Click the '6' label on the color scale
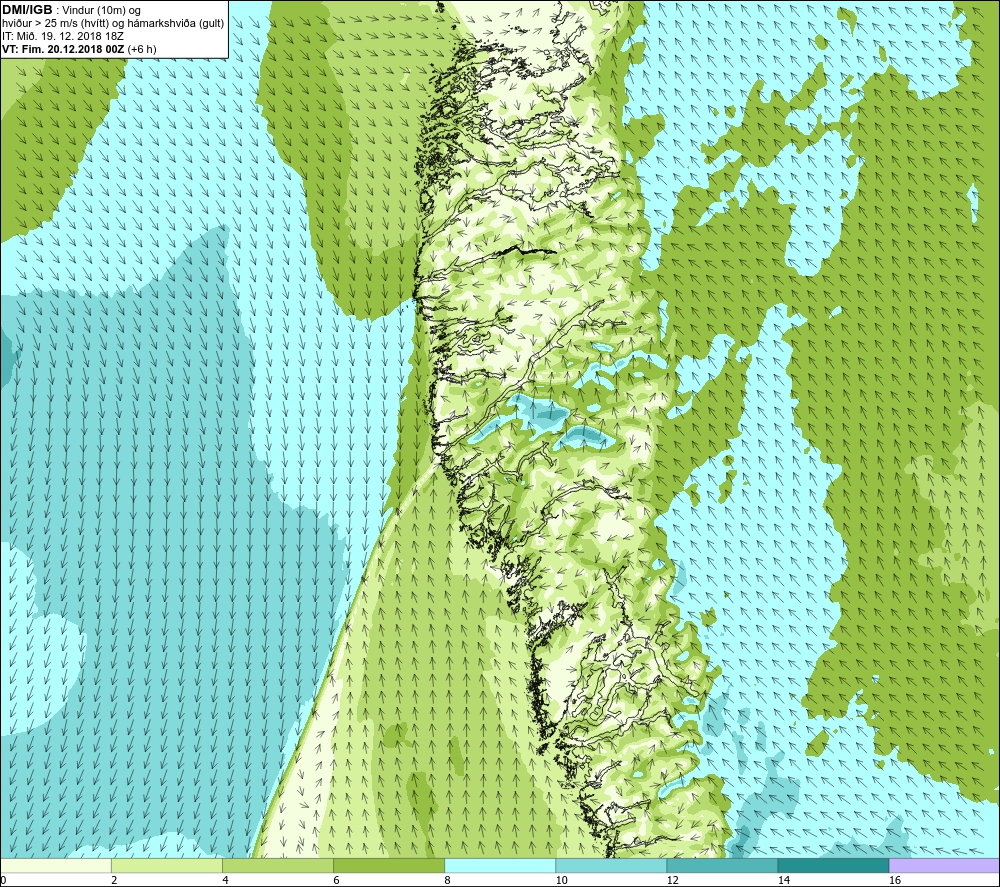 click(336, 881)
